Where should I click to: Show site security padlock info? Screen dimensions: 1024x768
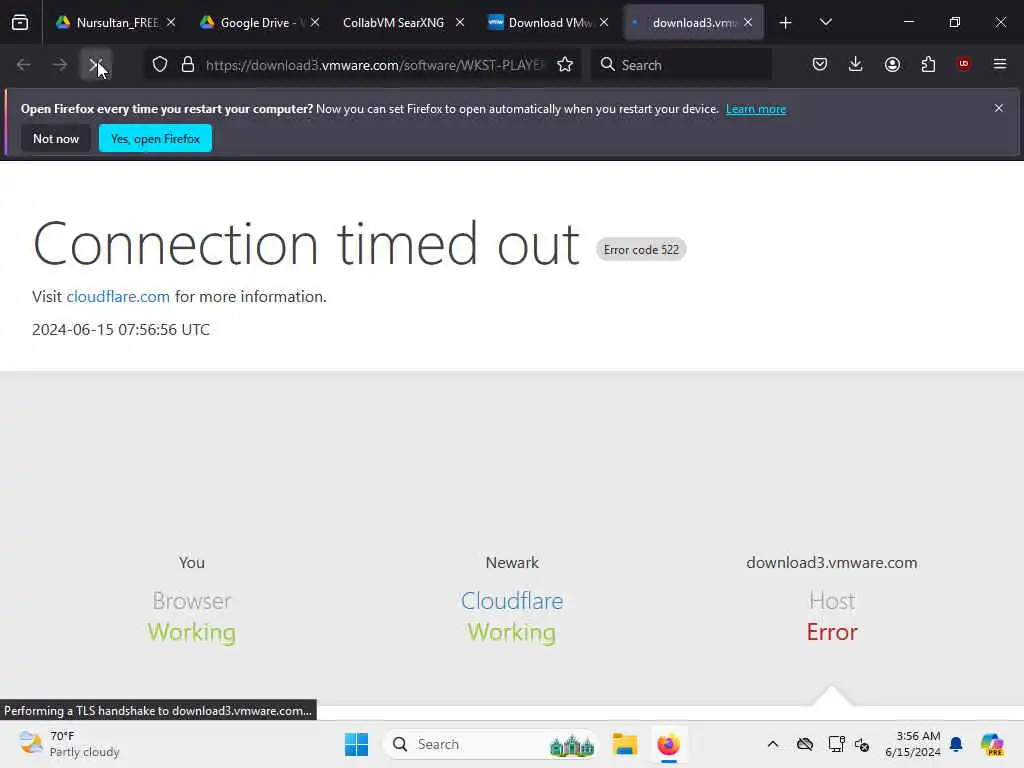pyautogui.click(x=188, y=65)
